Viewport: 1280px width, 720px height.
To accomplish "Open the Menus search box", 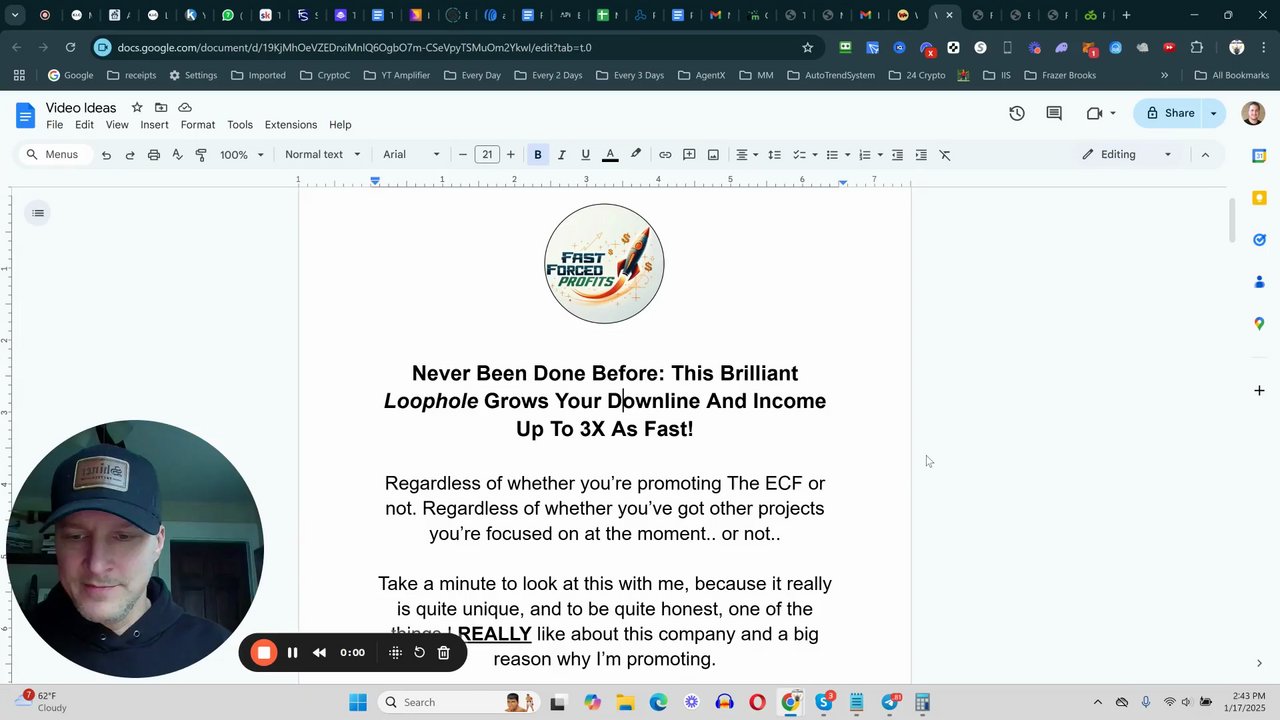I will click(53, 155).
